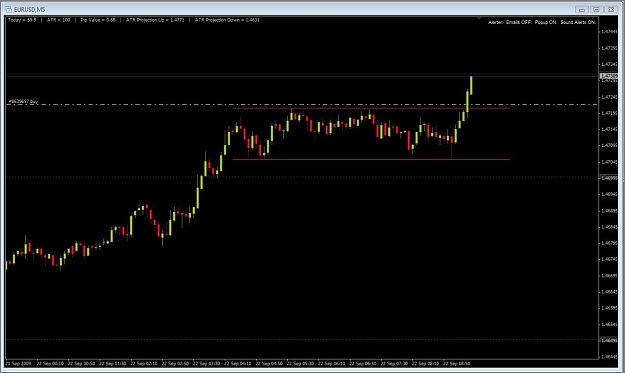Click the '21 Sep 2009' time axis label
Screen dimensions: 625x373
pyautogui.click(x=18, y=363)
